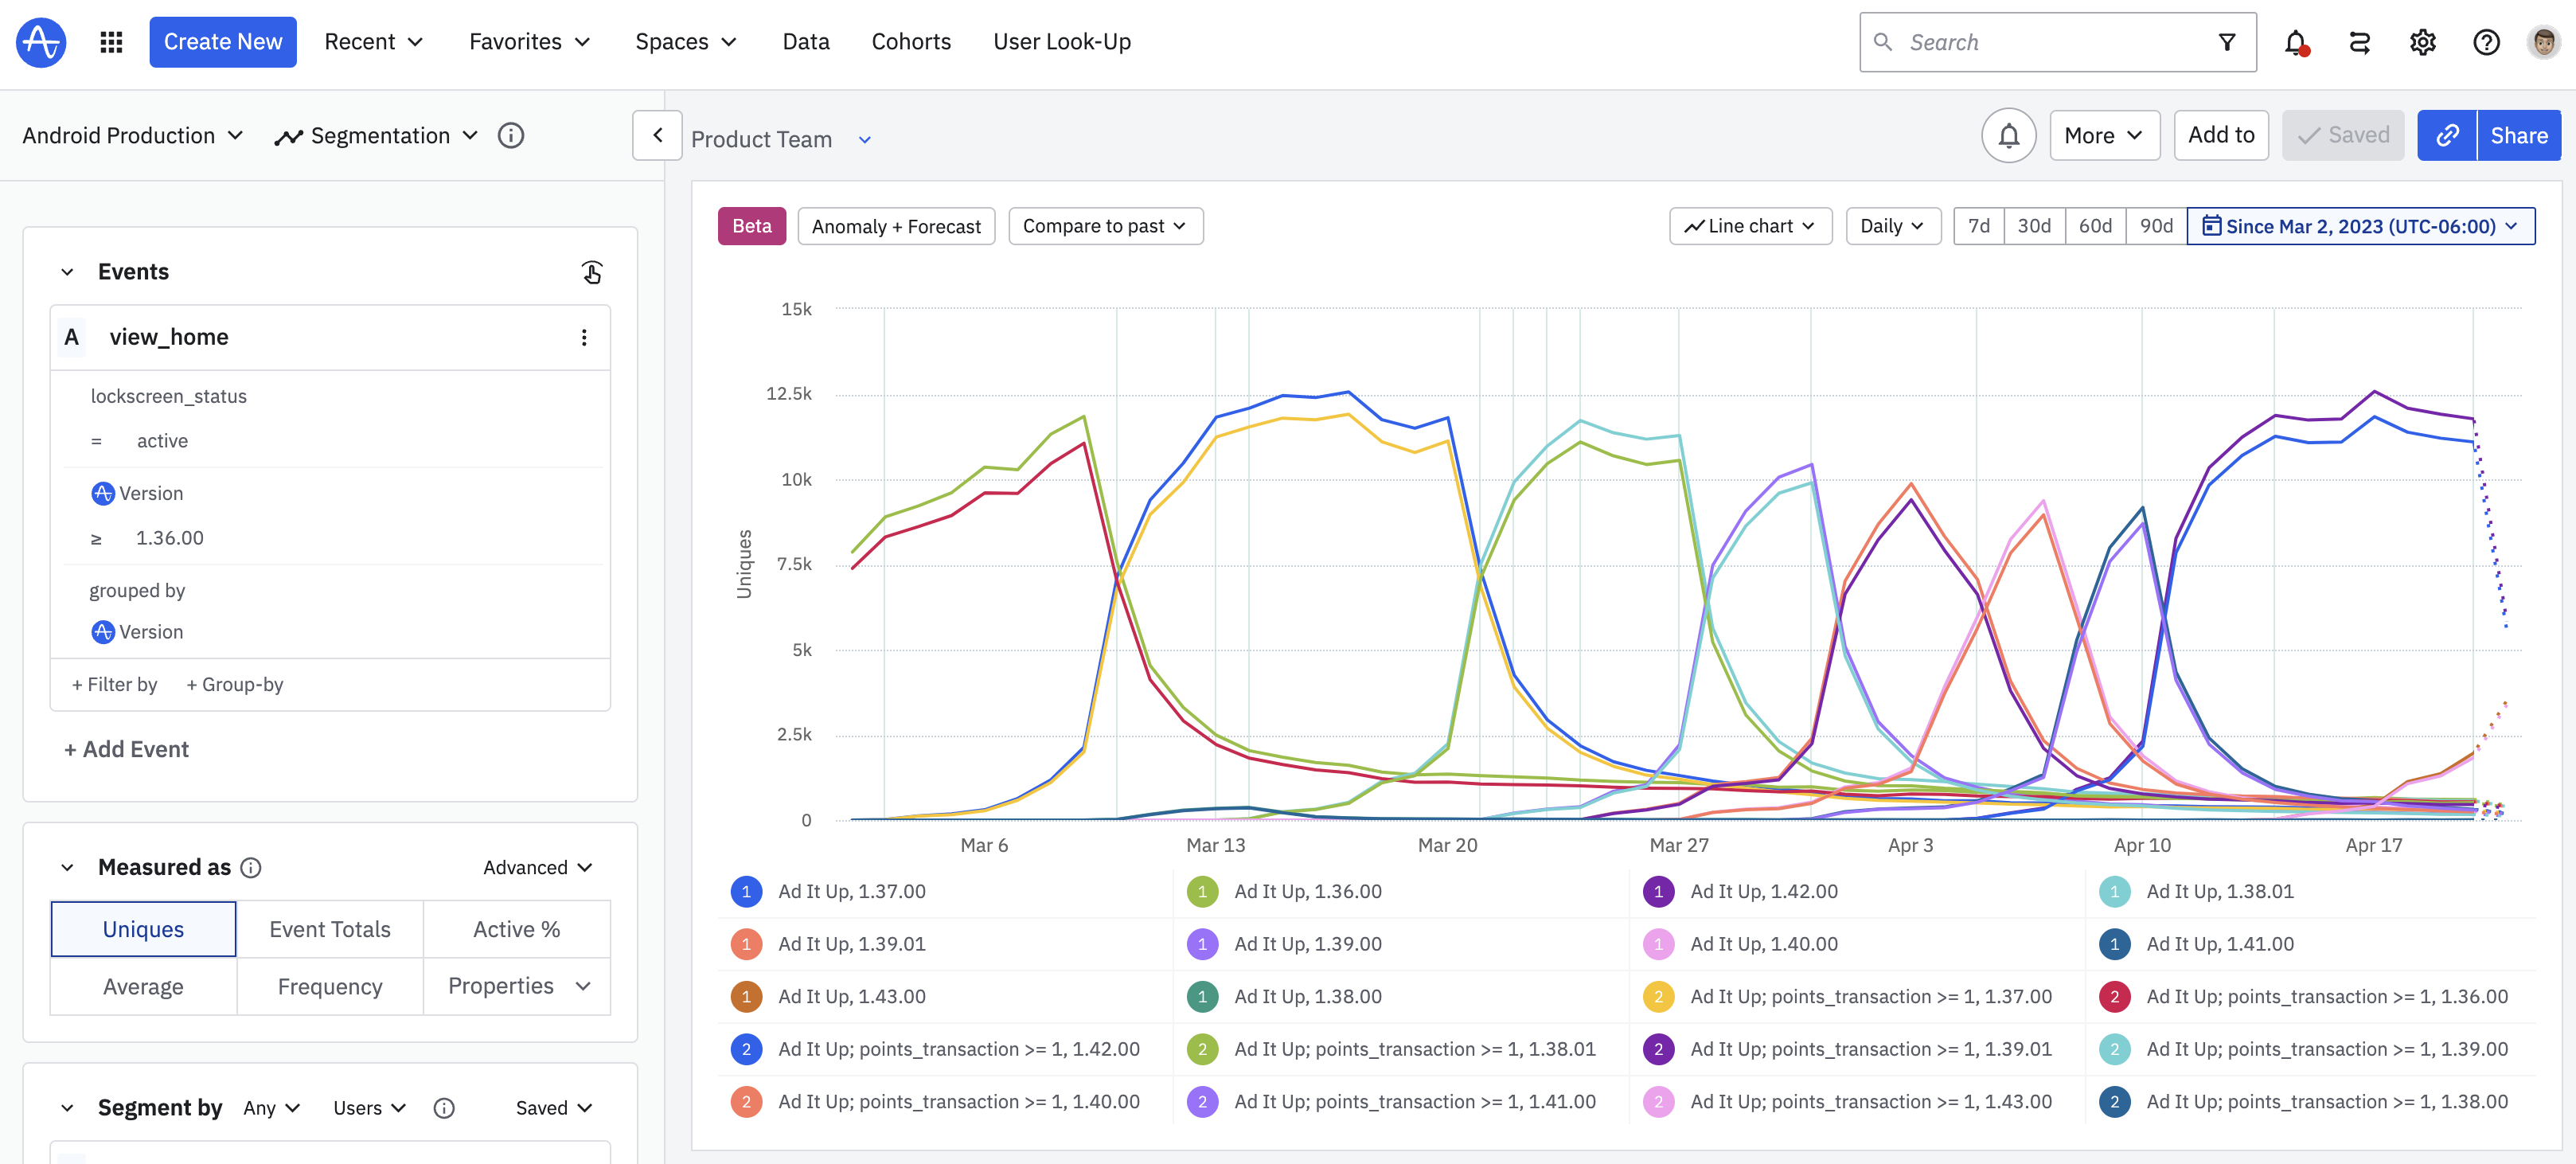Click the search filter funnel icon
2576x1164 pixels.
tap(2226, 42)
